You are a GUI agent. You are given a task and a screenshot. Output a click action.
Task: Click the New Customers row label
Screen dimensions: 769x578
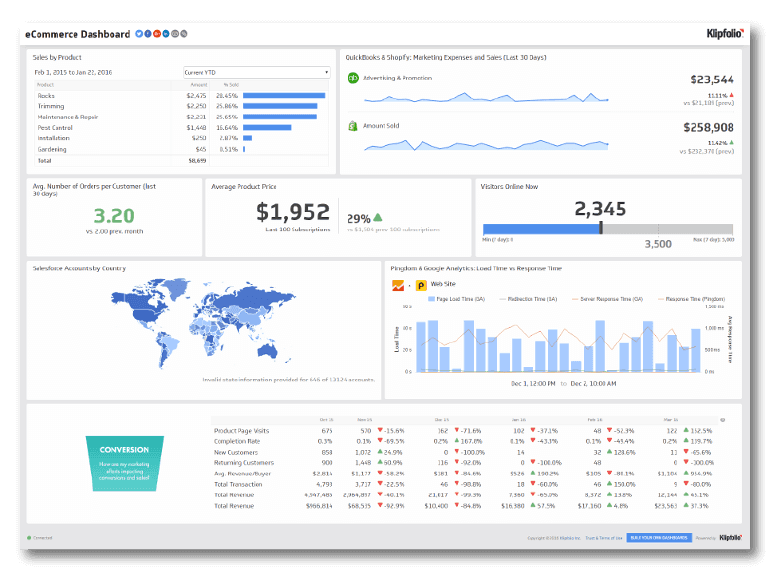click(x=236, y=452)
